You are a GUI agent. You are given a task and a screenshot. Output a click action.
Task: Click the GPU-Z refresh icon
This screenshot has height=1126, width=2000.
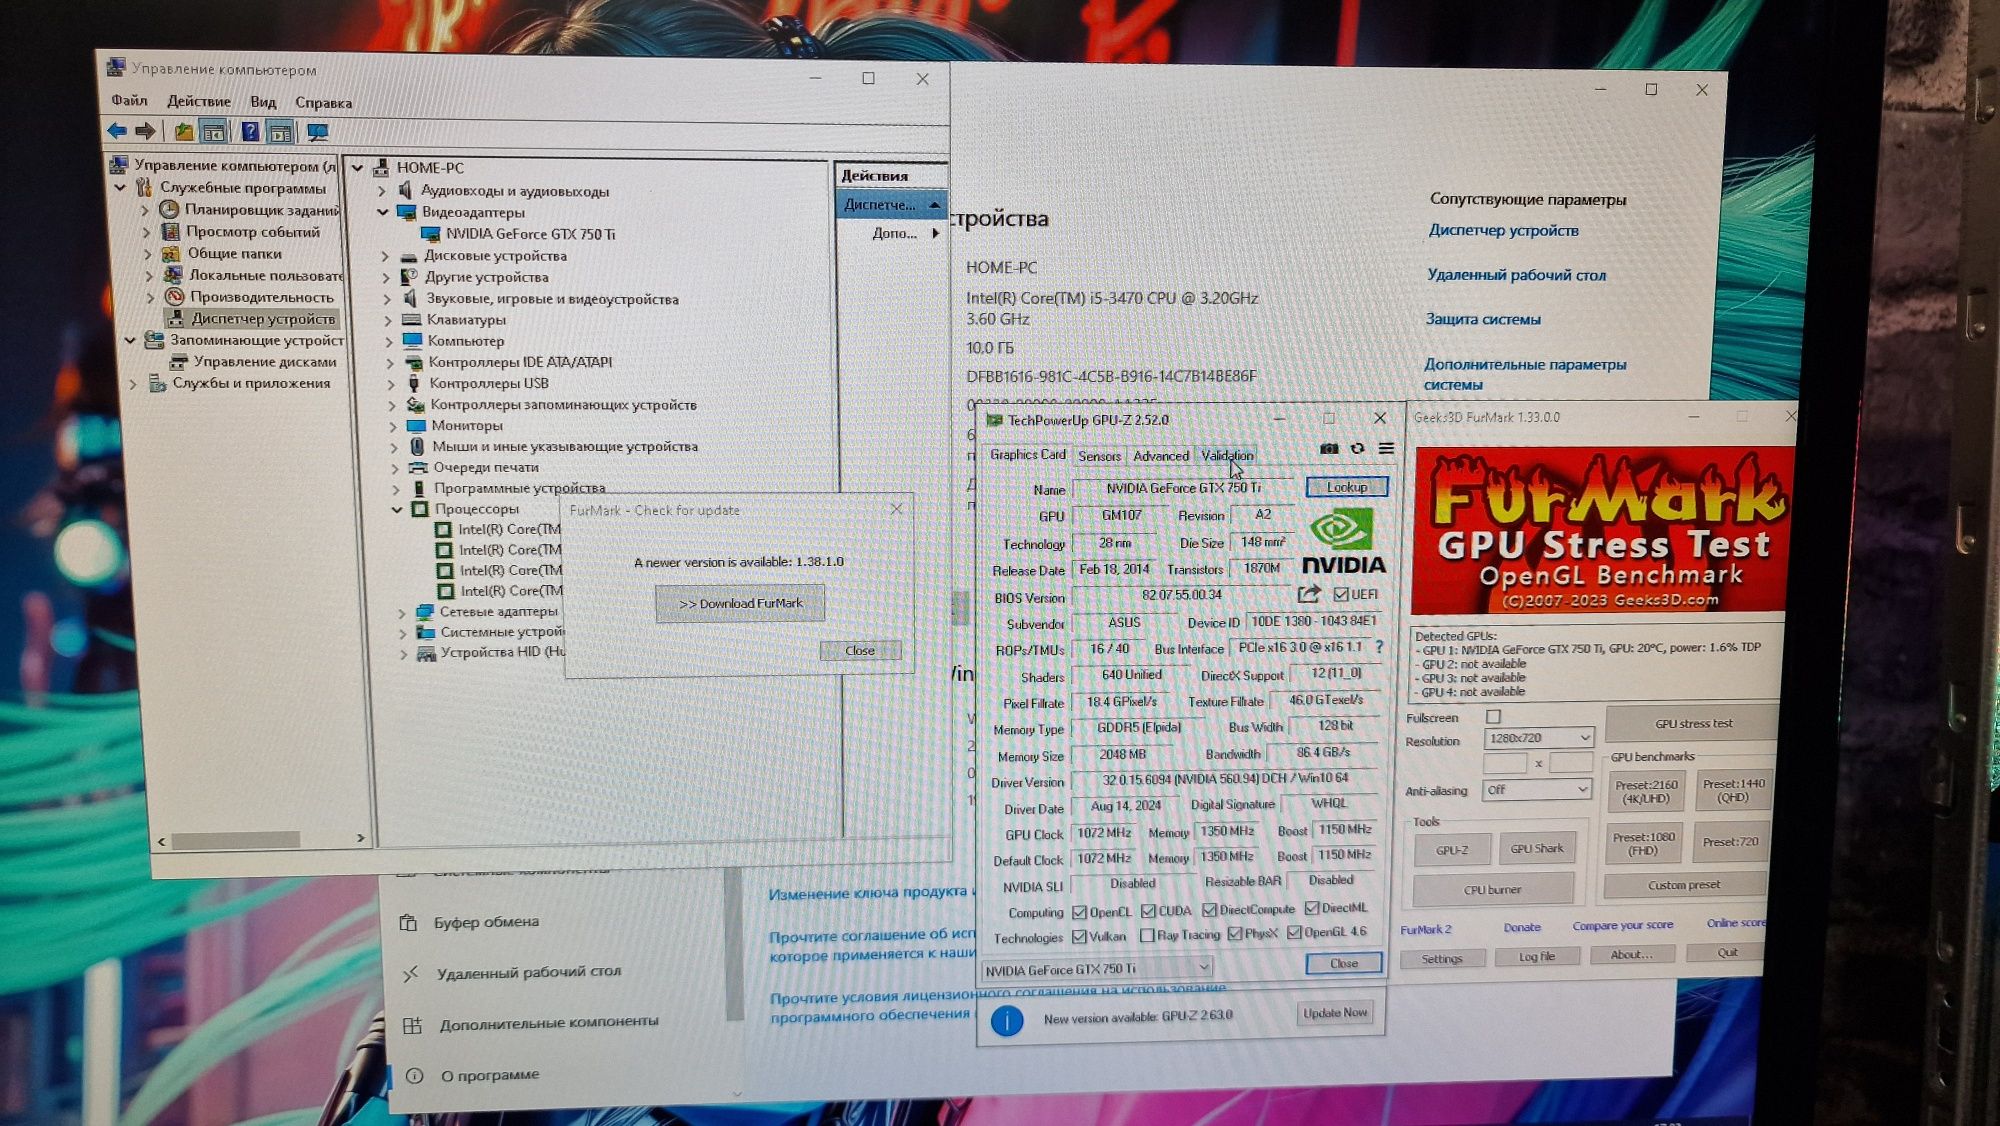pyautogui.click(x=1357, y=448)
